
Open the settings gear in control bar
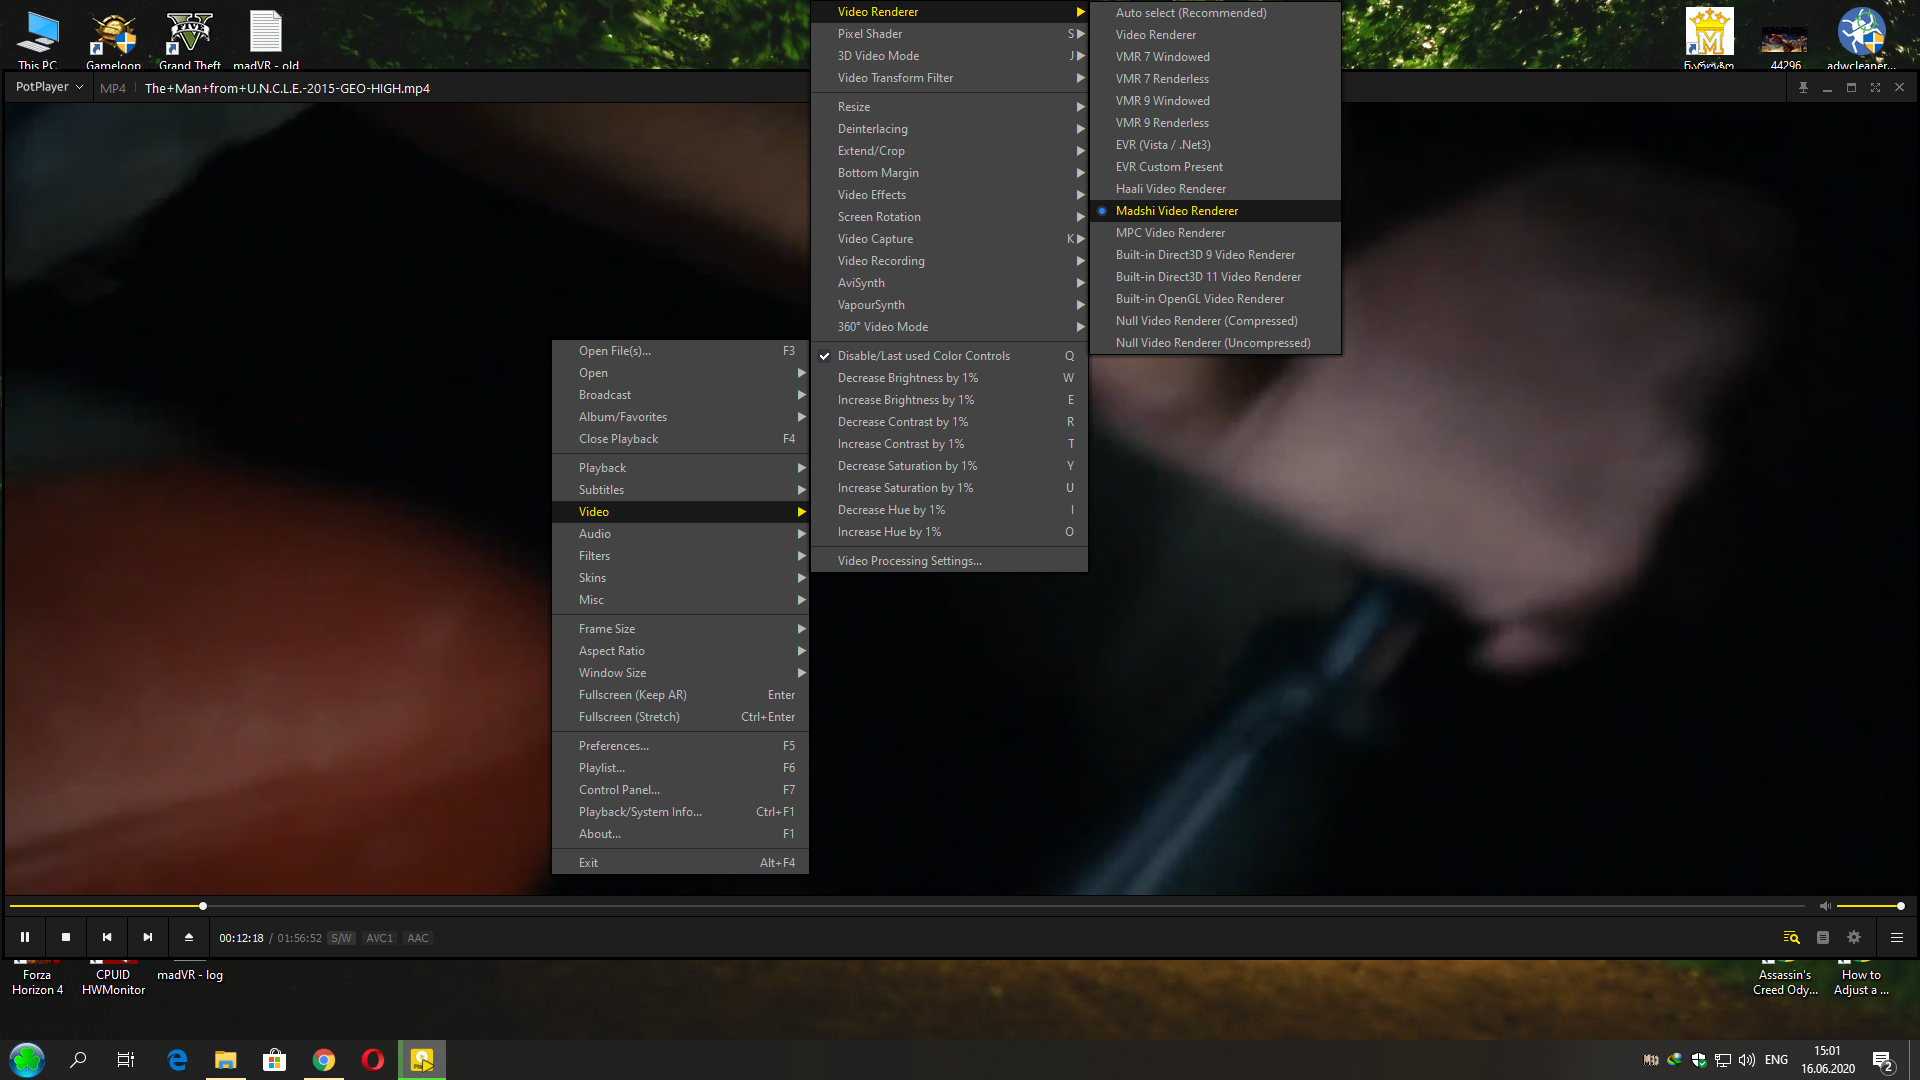(x=1854, y=938)
